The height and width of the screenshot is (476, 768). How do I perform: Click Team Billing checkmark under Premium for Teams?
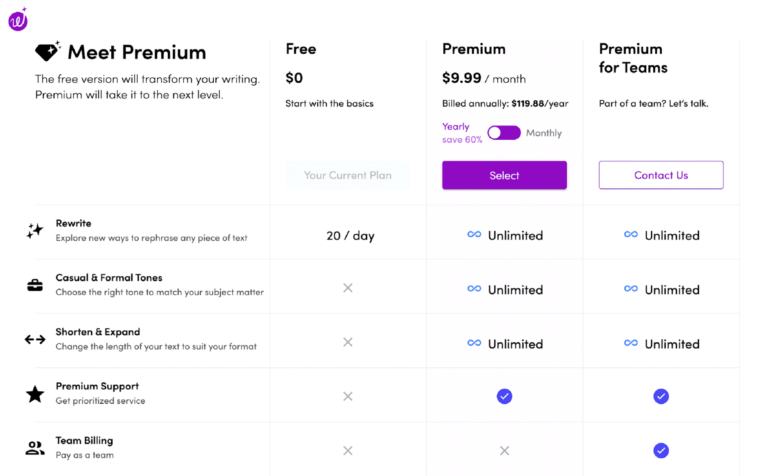(x=661, y=451)
